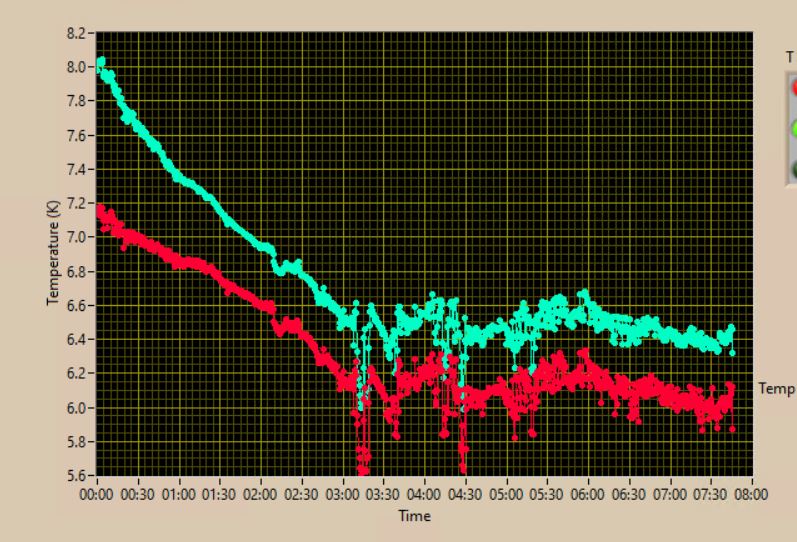Click the 04:00 time axis label
This screenshot has width=797, height=542.
(x=424, y=495)
